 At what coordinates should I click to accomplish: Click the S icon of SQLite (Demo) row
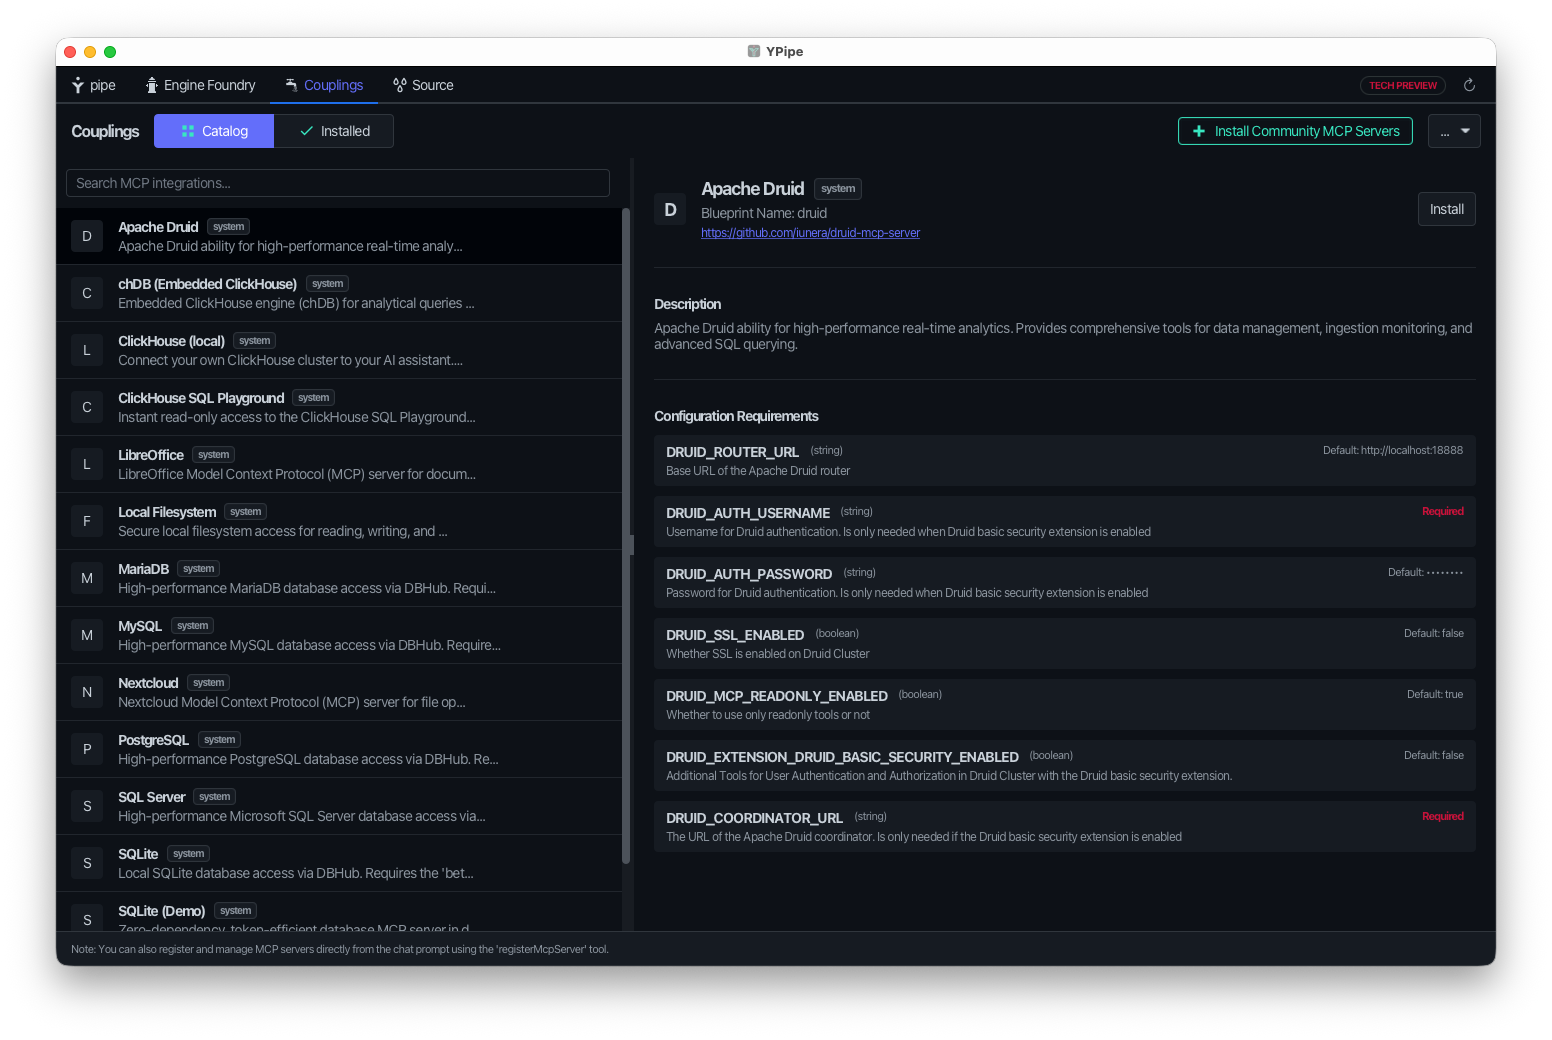click(x=87, y=919)
